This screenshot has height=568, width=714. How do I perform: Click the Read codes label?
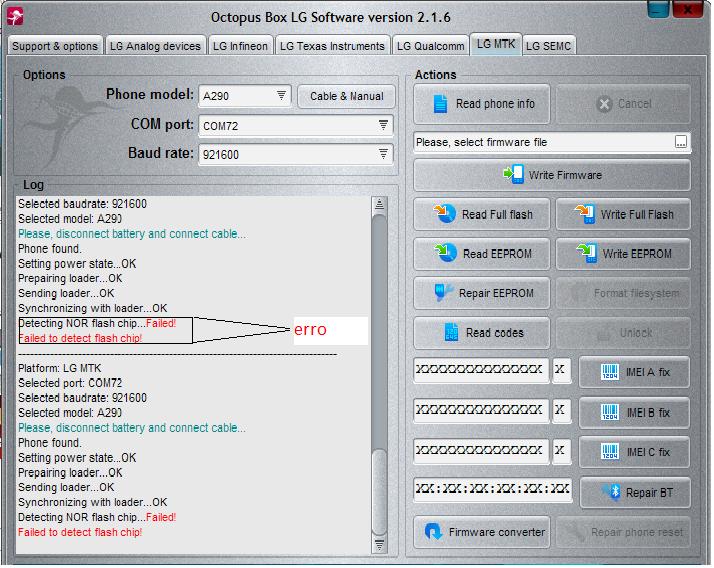point(495,333)
